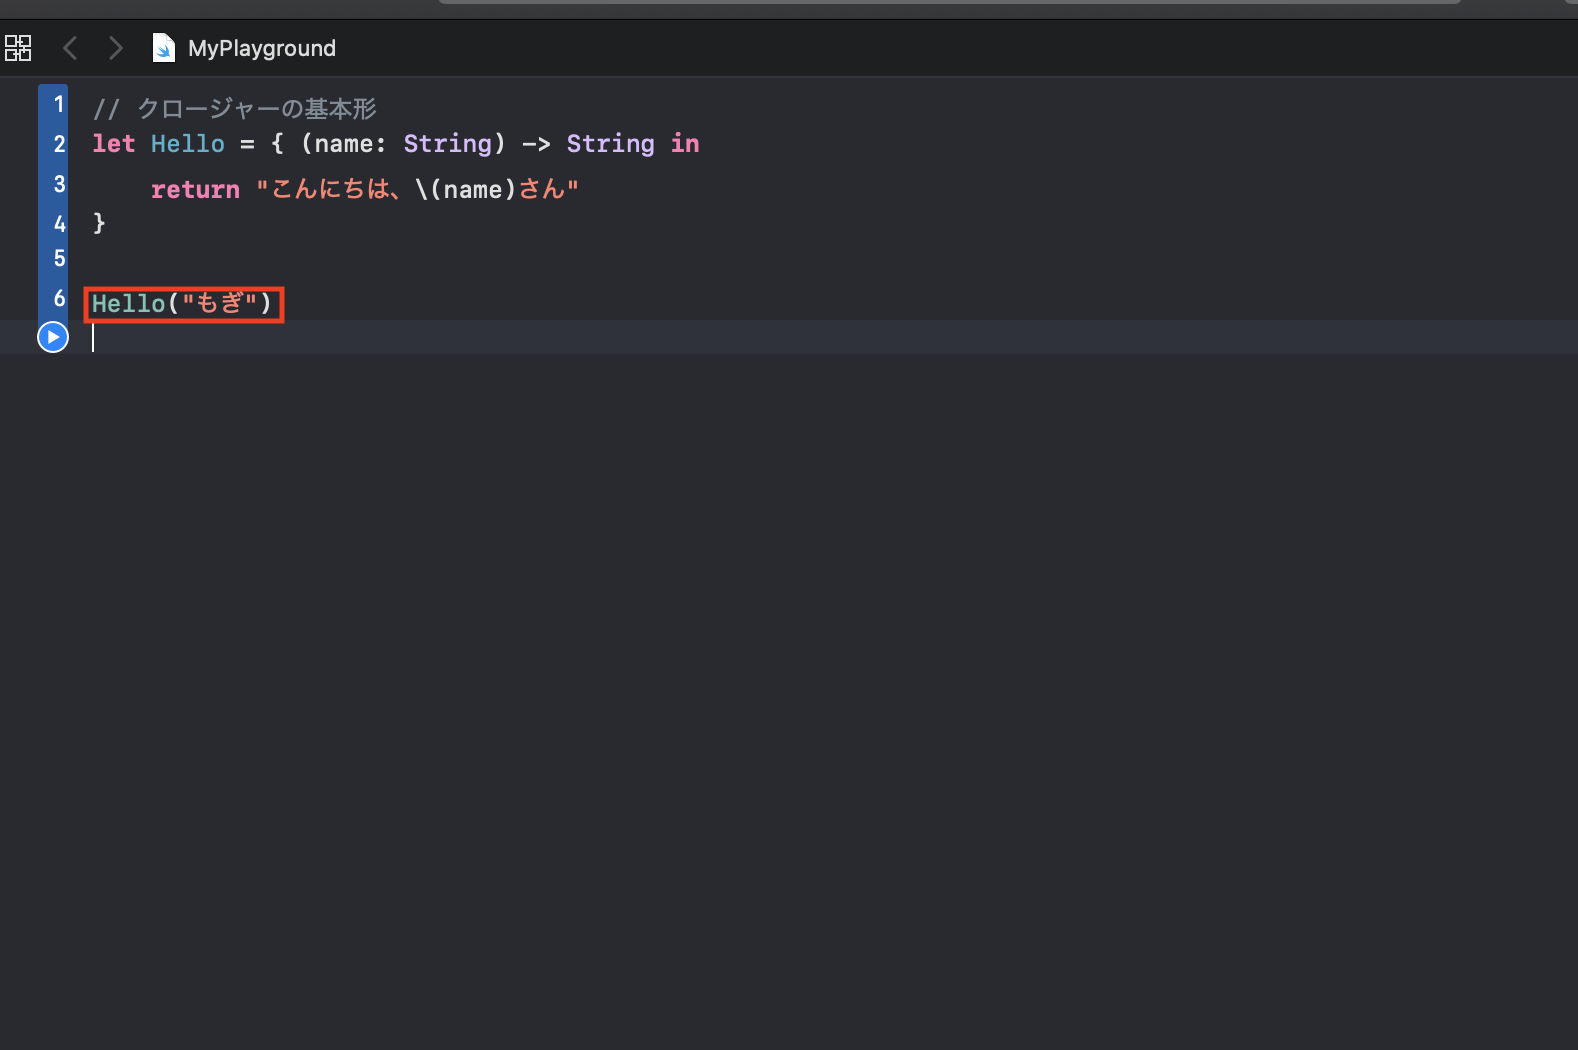Open the related items grid menu
The image size is (1578, 1050).
18,48
